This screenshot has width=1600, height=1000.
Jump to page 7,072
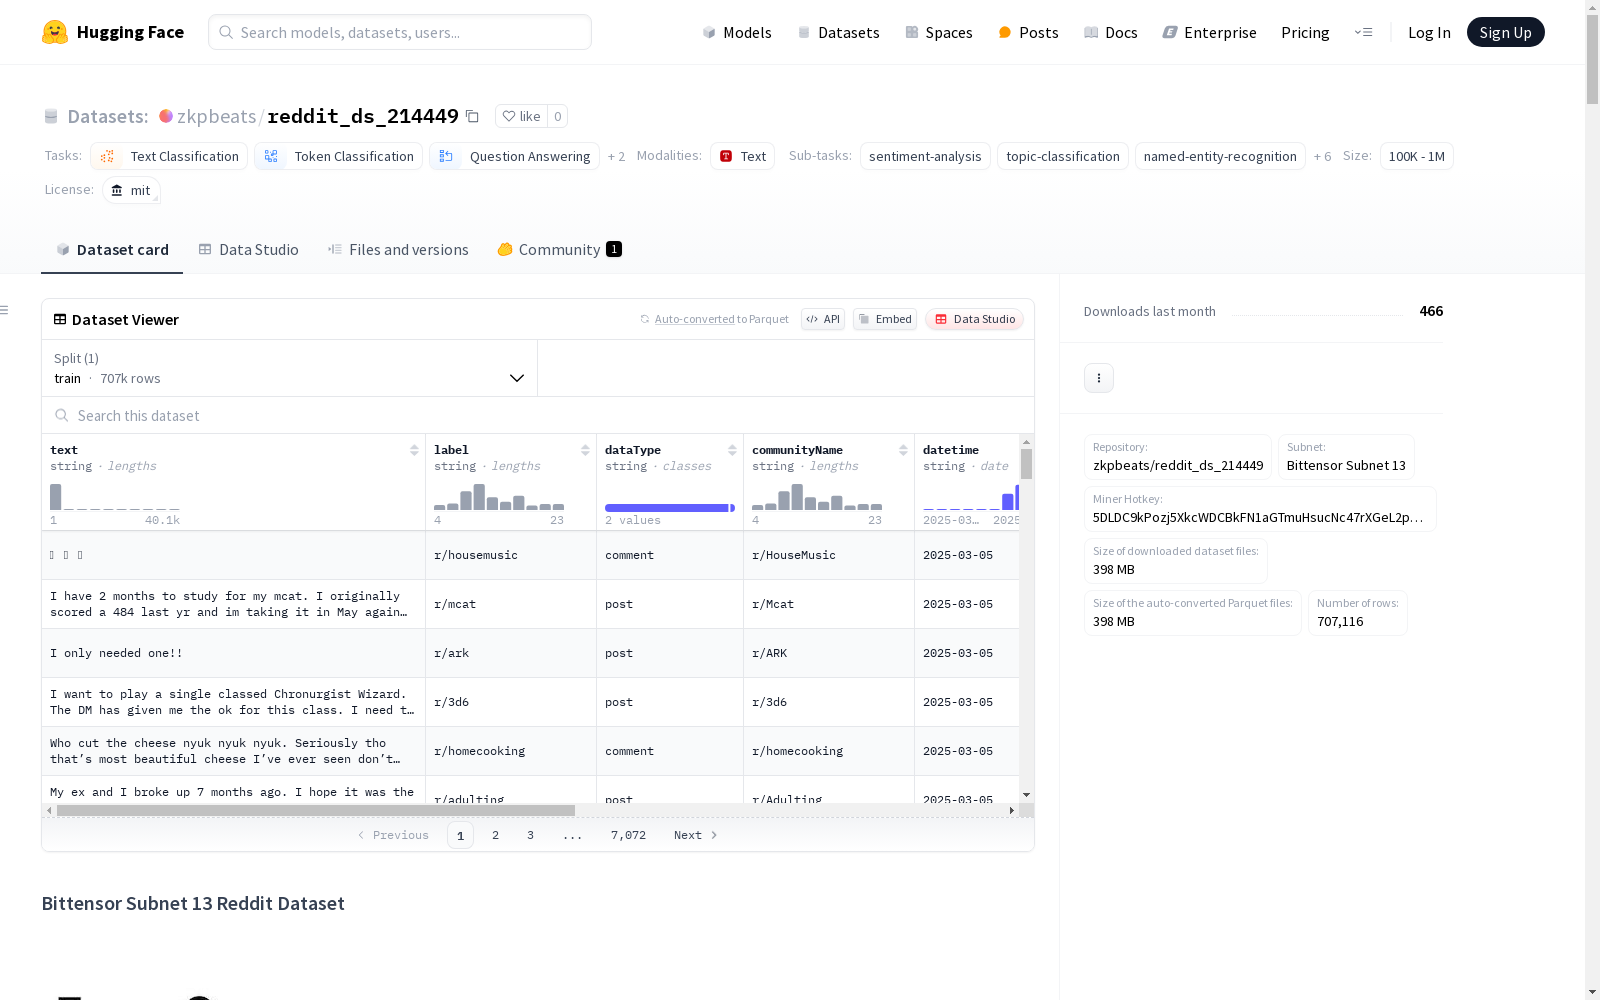pos(628,835)
